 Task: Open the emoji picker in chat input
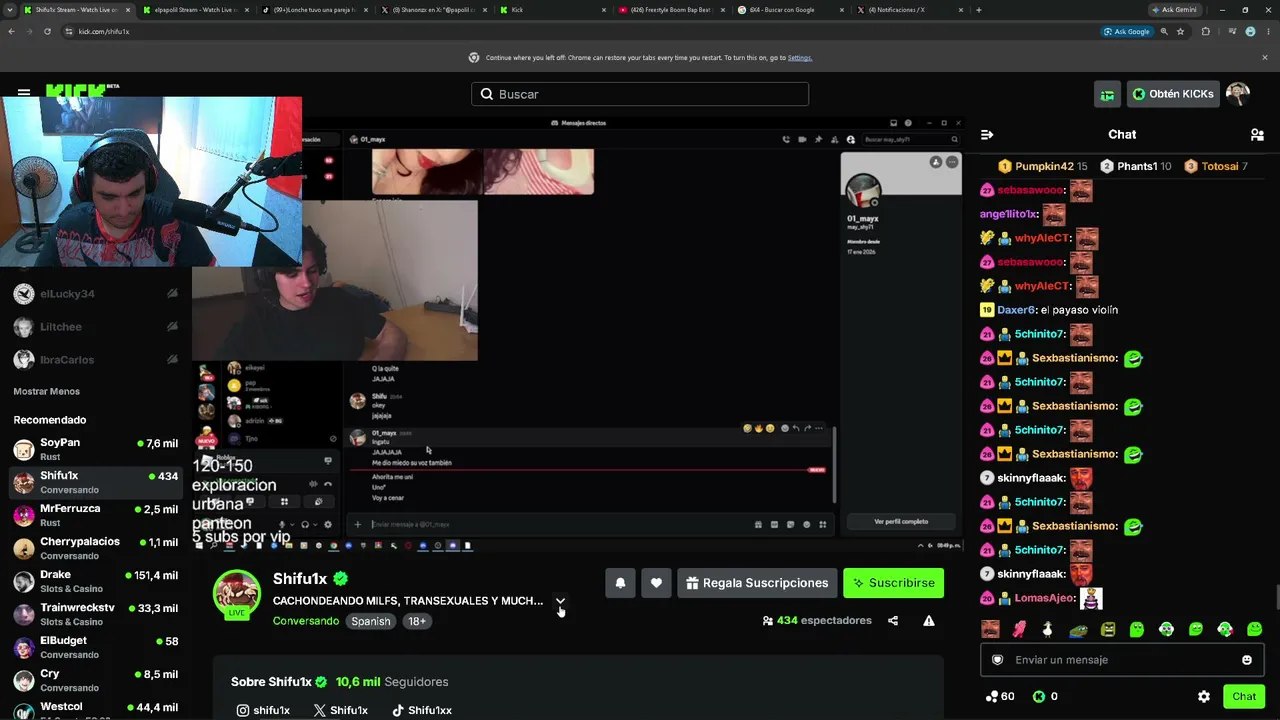coord(1247,660)
